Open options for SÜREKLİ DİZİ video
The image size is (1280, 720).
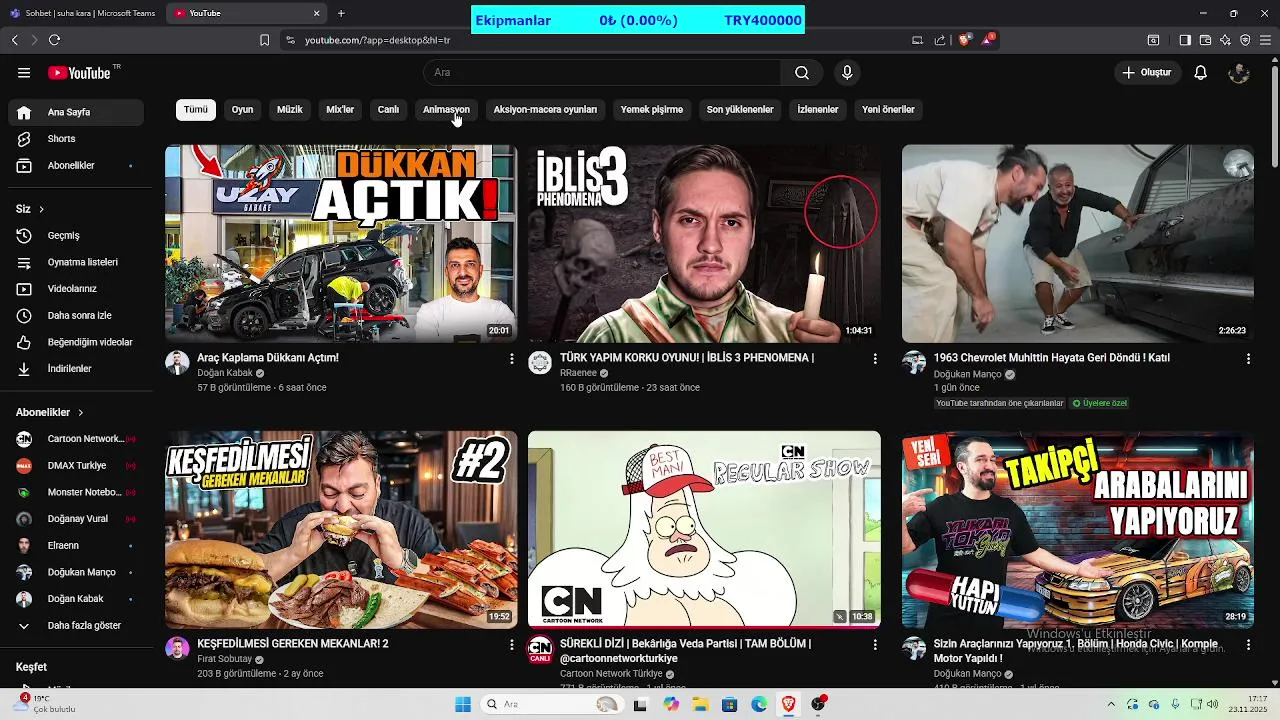point(875,645)
